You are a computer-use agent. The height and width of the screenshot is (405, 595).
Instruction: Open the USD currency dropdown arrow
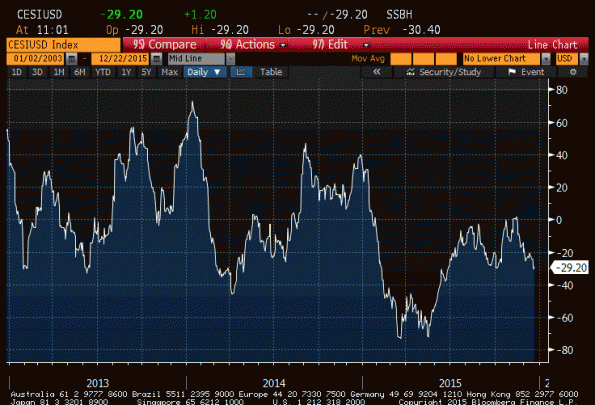click(x=584, y=59)
